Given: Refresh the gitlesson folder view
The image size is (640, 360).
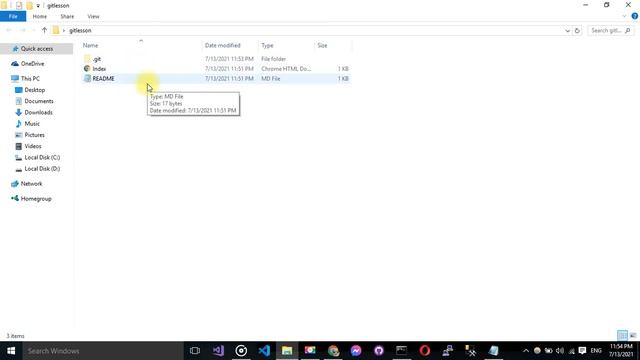Looking at the screenshot, I should click(577, 31).
